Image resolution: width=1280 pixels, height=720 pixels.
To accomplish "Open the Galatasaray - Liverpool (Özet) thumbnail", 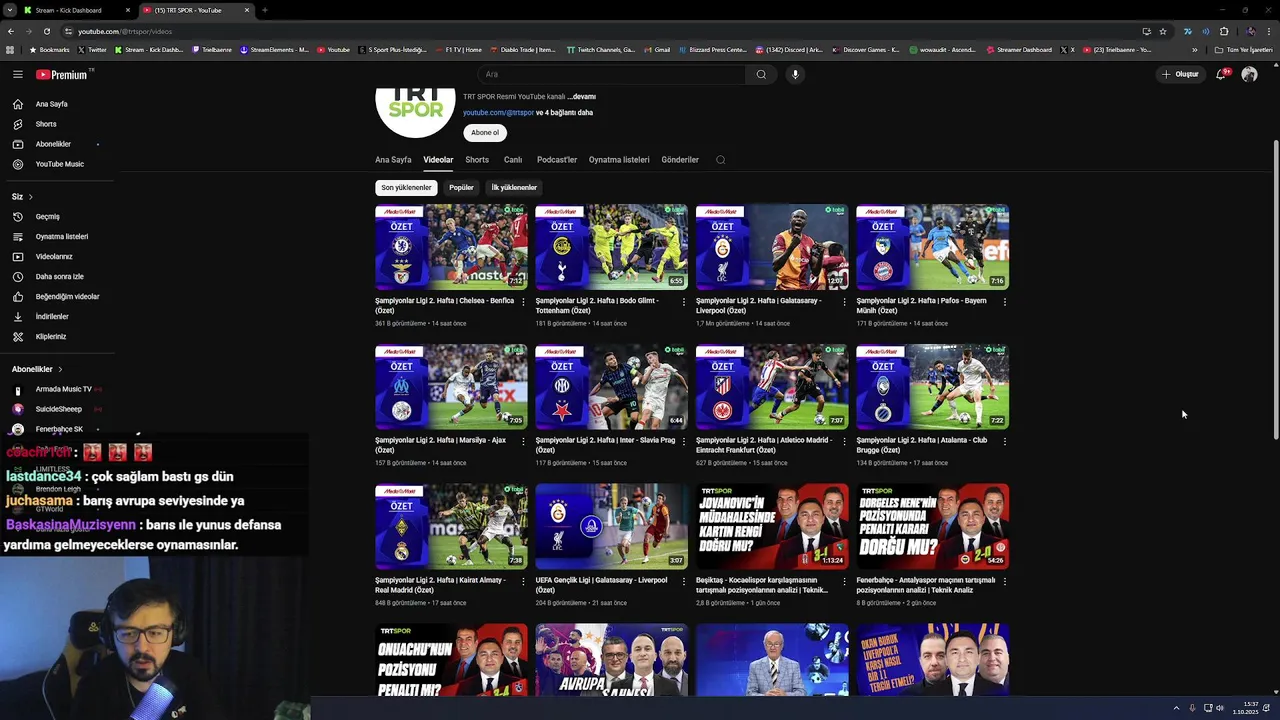I will pyautogui.click(x=772, y=247).
